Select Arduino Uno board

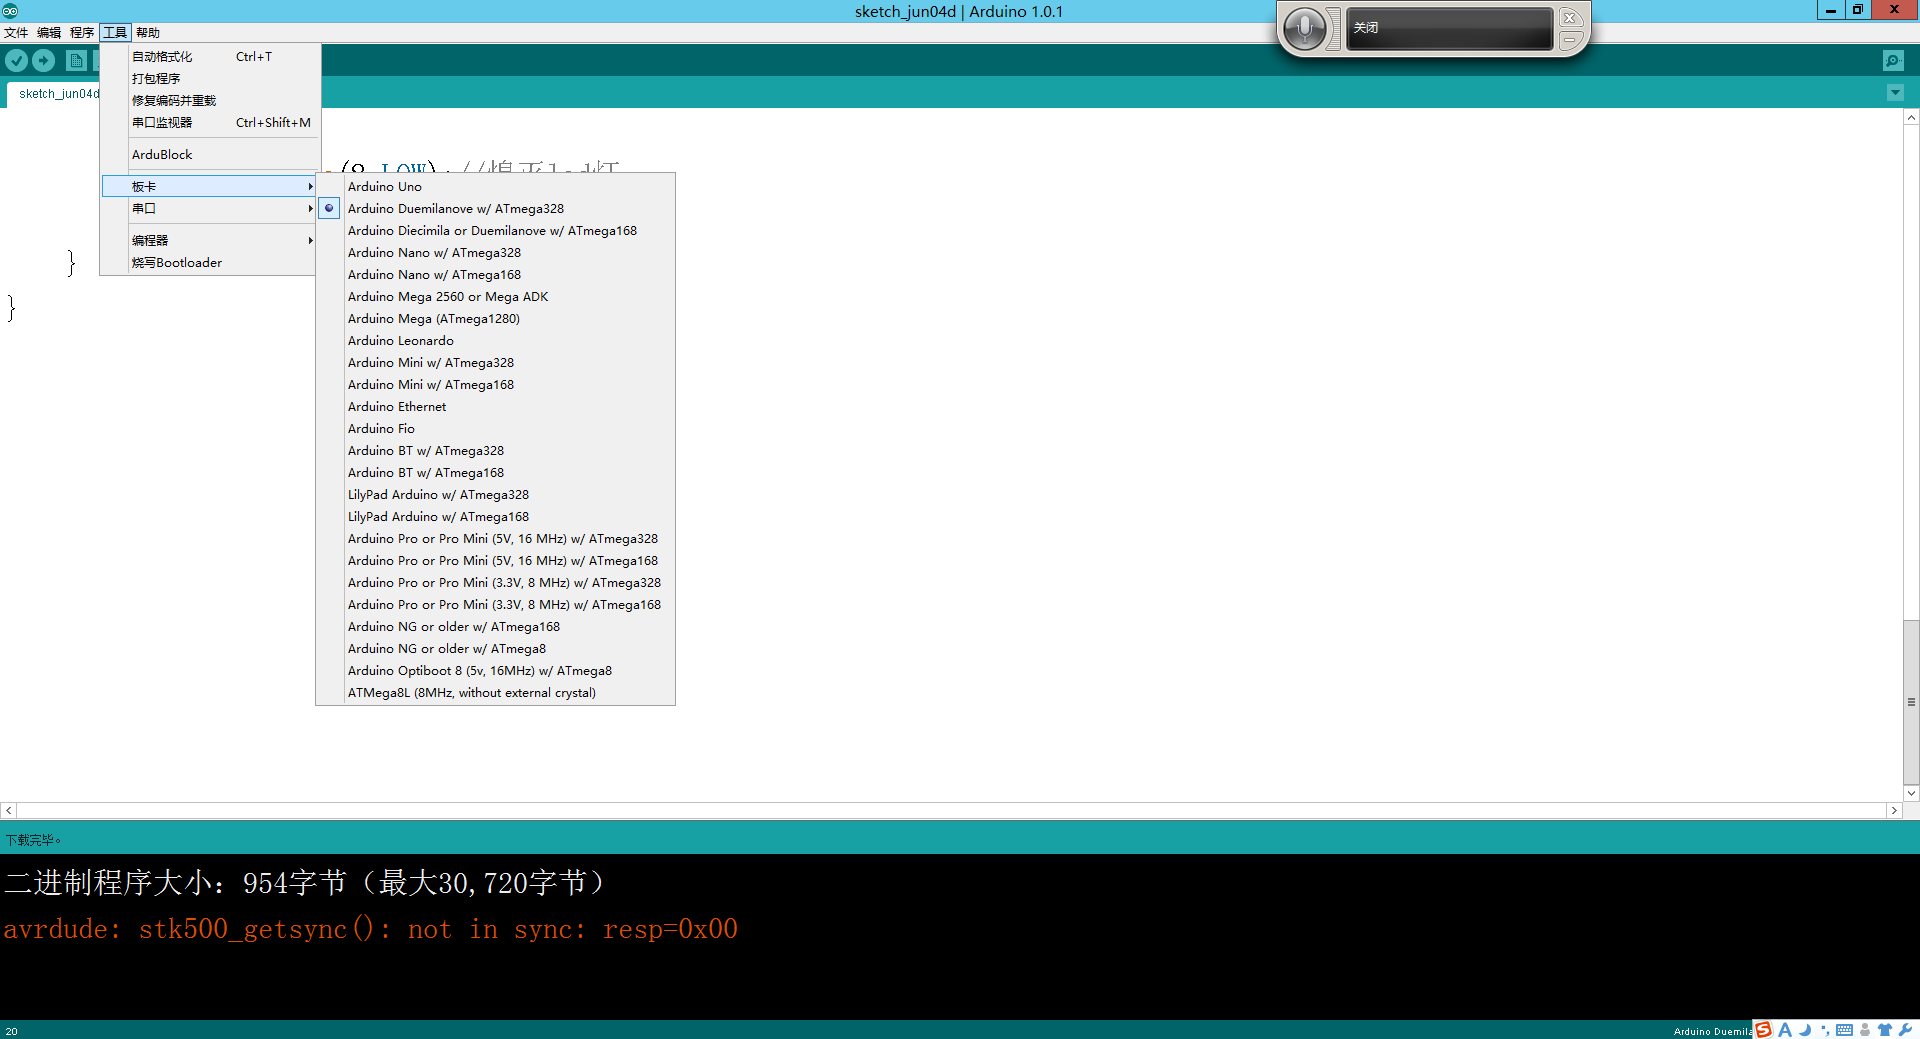pos(495,186)
